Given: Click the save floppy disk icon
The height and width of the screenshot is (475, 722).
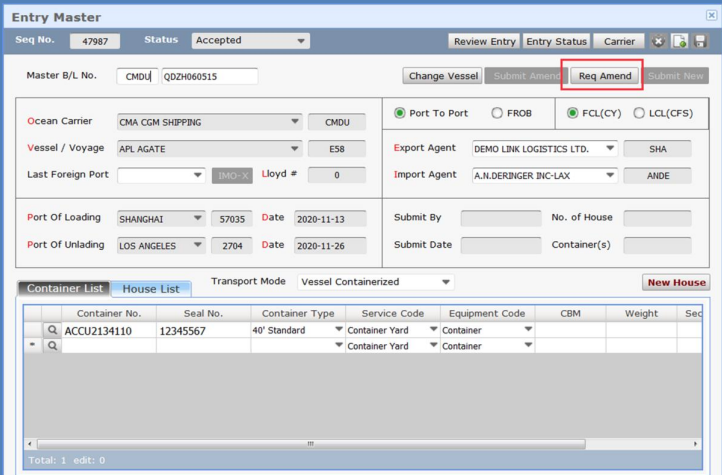Looking at the screenshot, I should click(700, 41).
